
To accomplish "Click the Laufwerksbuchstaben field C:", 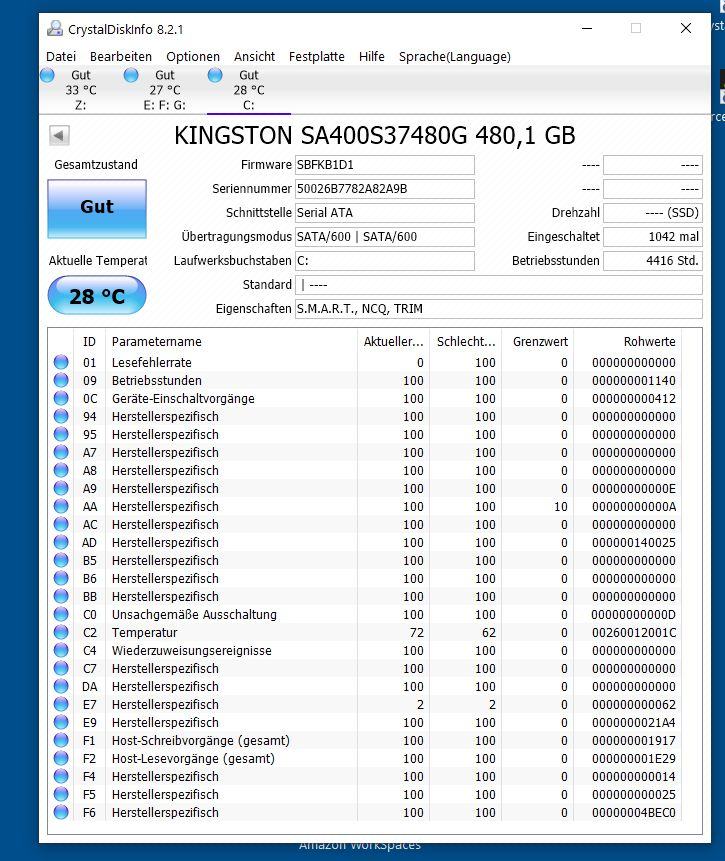I will [384, 261].
